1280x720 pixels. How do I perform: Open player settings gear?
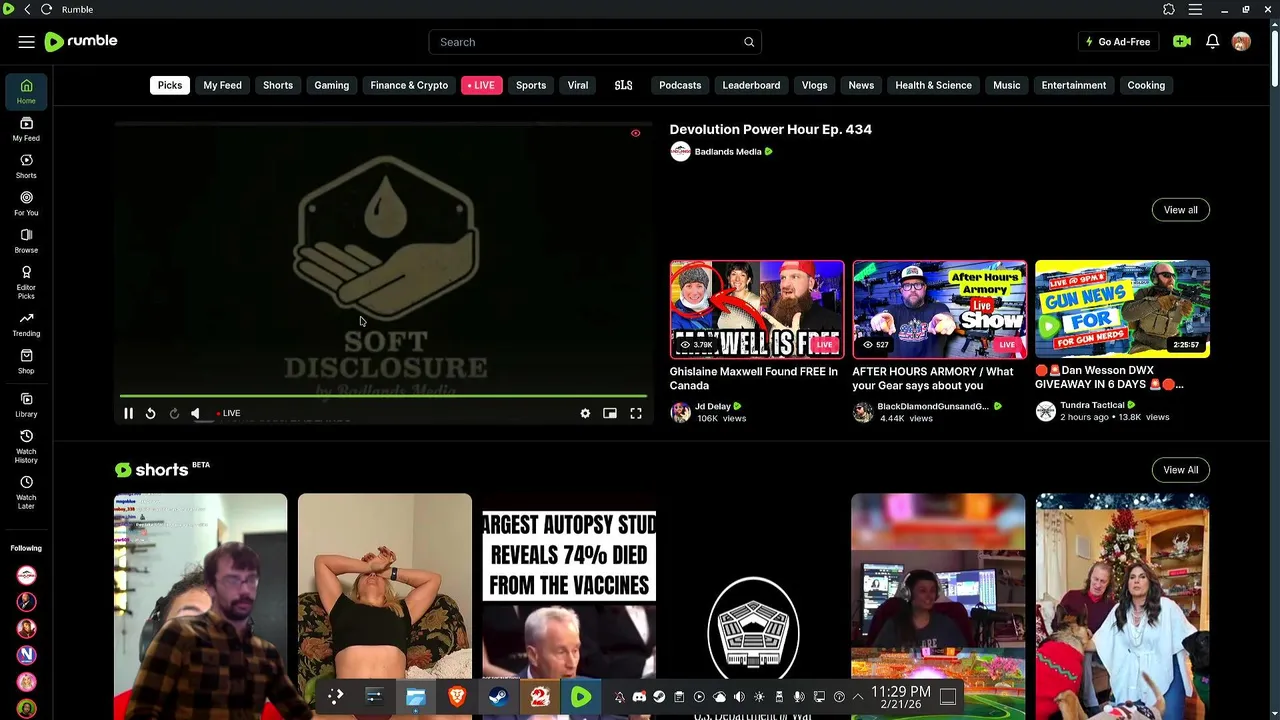click(x=585, y=413)
